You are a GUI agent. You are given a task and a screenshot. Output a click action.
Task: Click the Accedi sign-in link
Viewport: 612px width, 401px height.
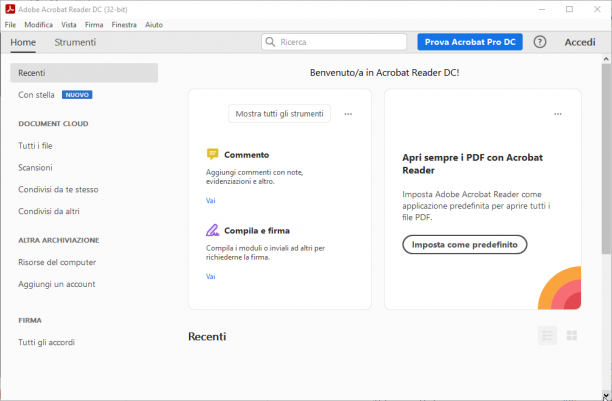580,42
